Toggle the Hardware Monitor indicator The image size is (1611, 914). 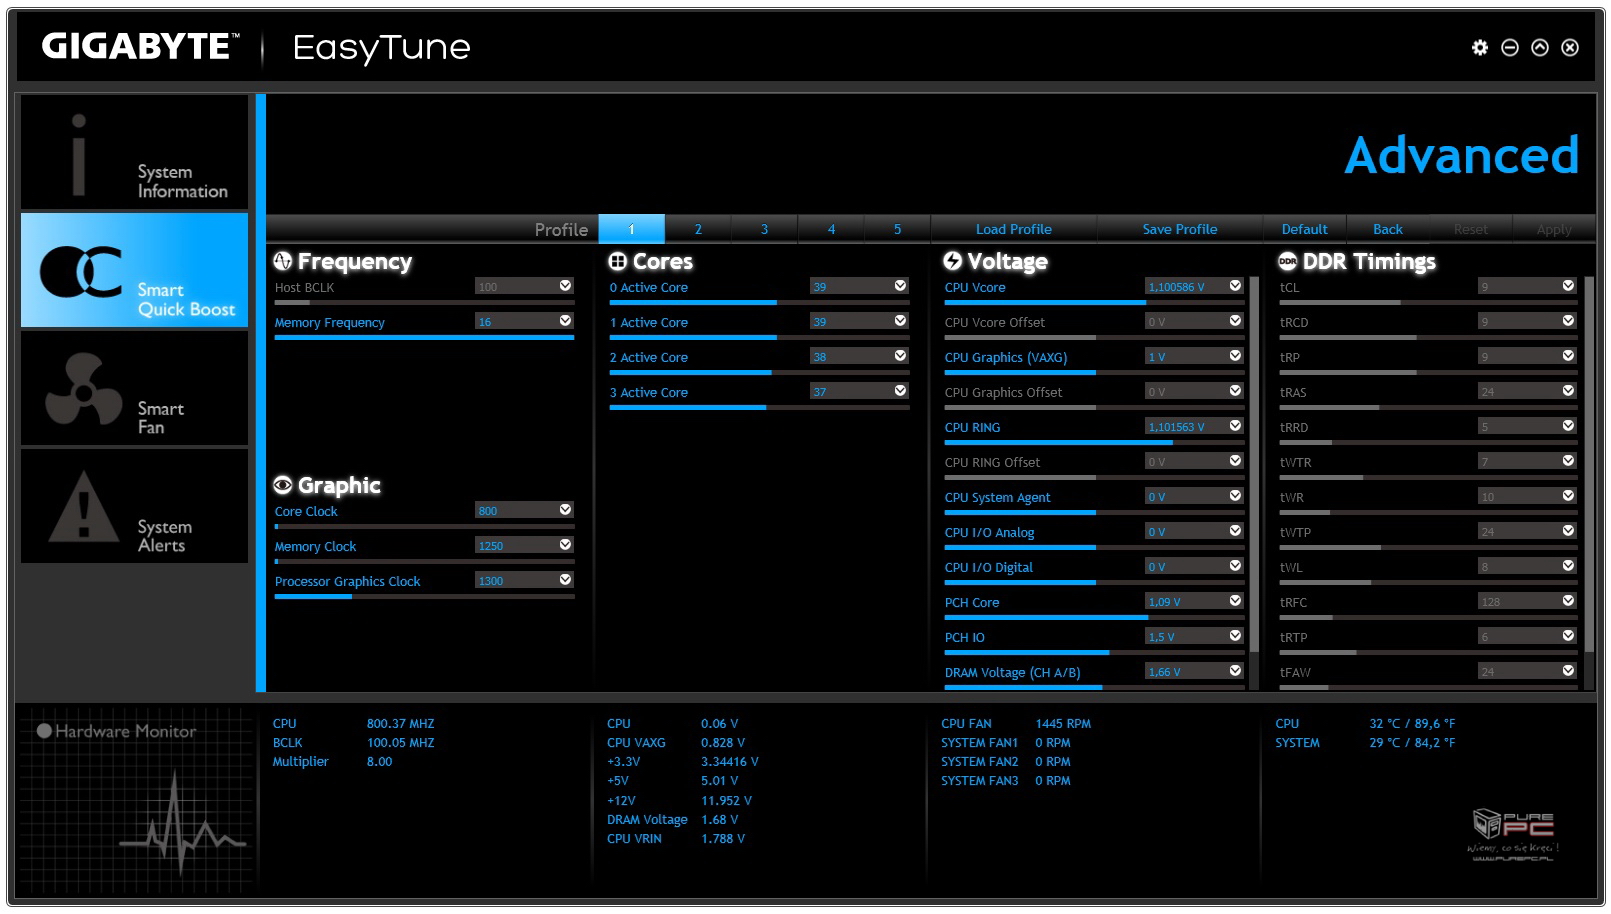click(44, 731)
